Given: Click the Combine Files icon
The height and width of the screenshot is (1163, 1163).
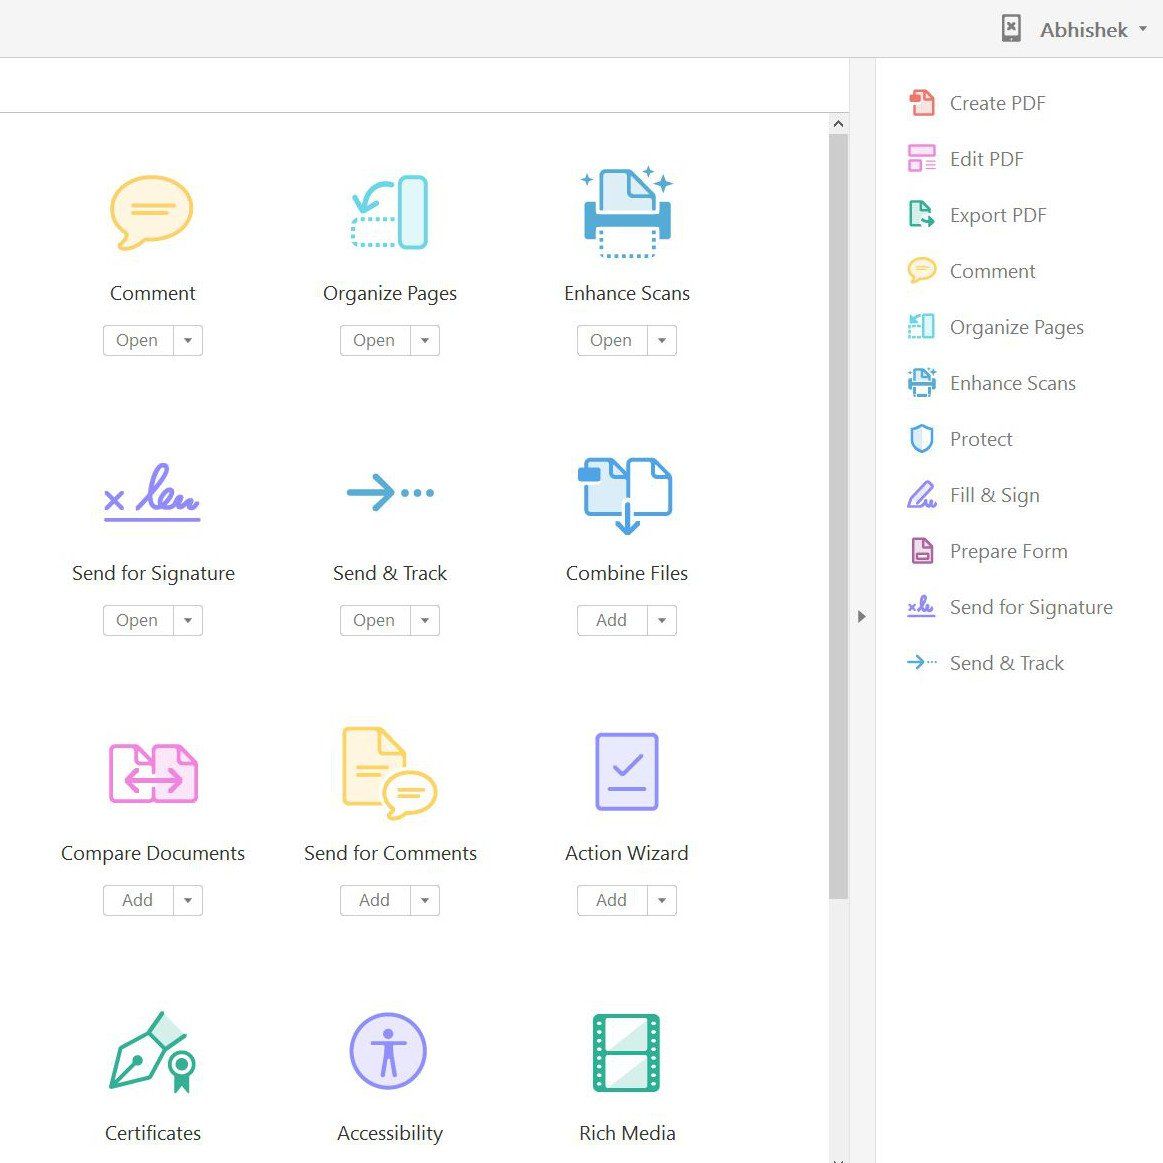Looking at the screenshot, I should point(626,493).
